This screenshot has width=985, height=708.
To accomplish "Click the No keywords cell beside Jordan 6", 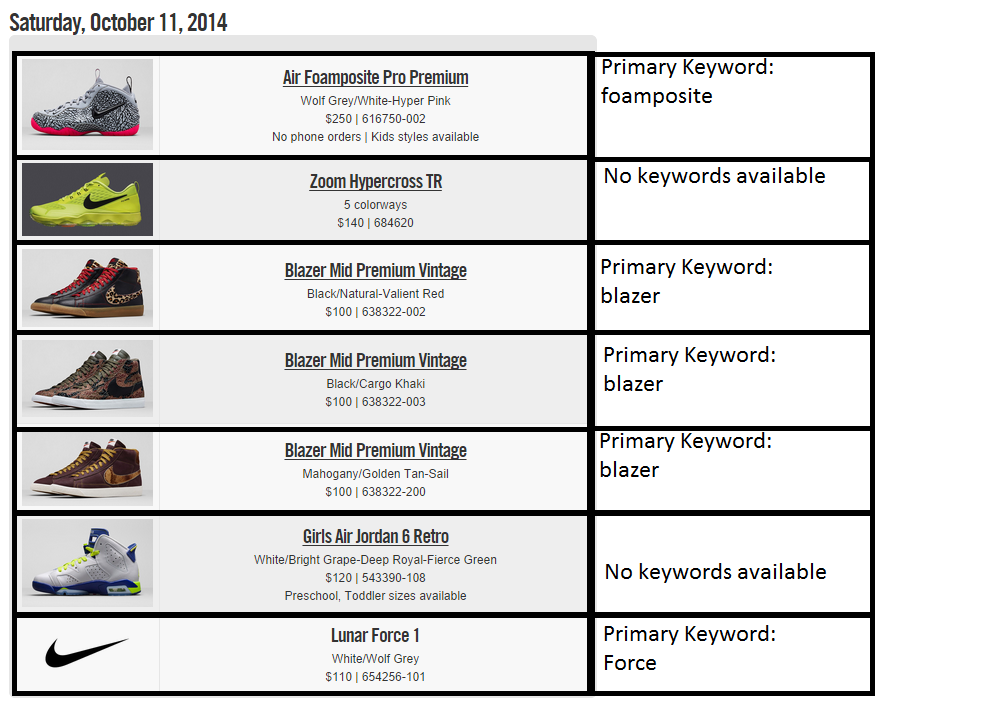I will click(x=732, y=565).
